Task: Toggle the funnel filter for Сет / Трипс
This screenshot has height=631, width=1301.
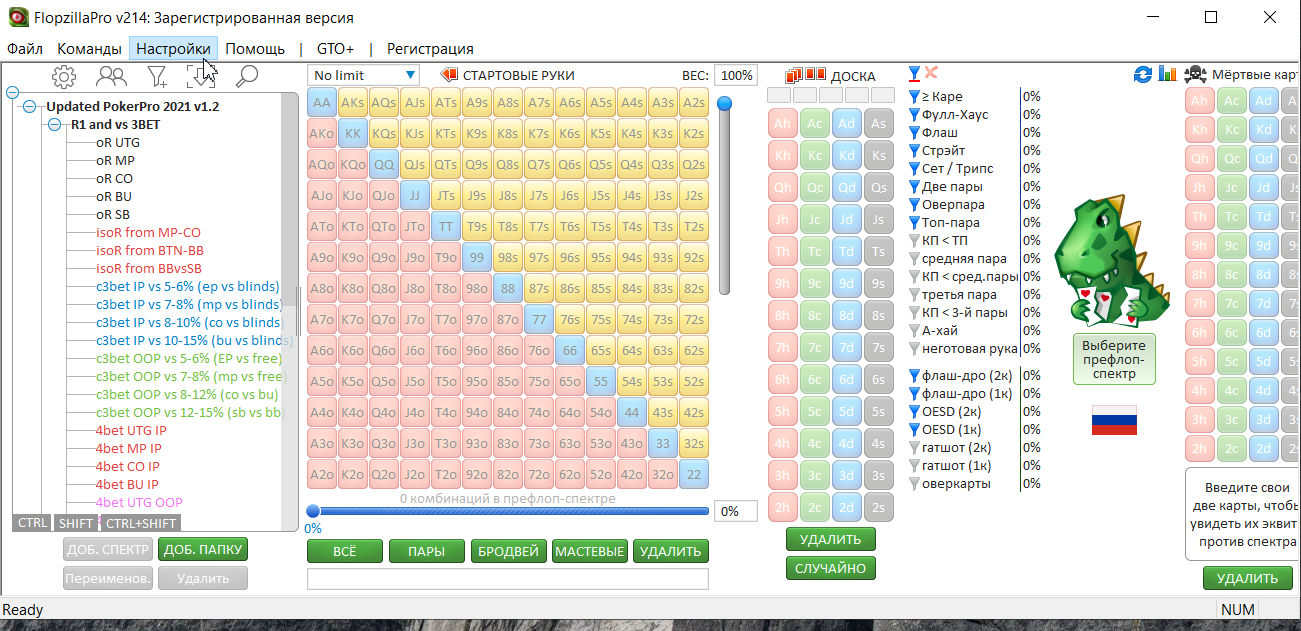Action: pyautogui.click(x=913, y=169)
